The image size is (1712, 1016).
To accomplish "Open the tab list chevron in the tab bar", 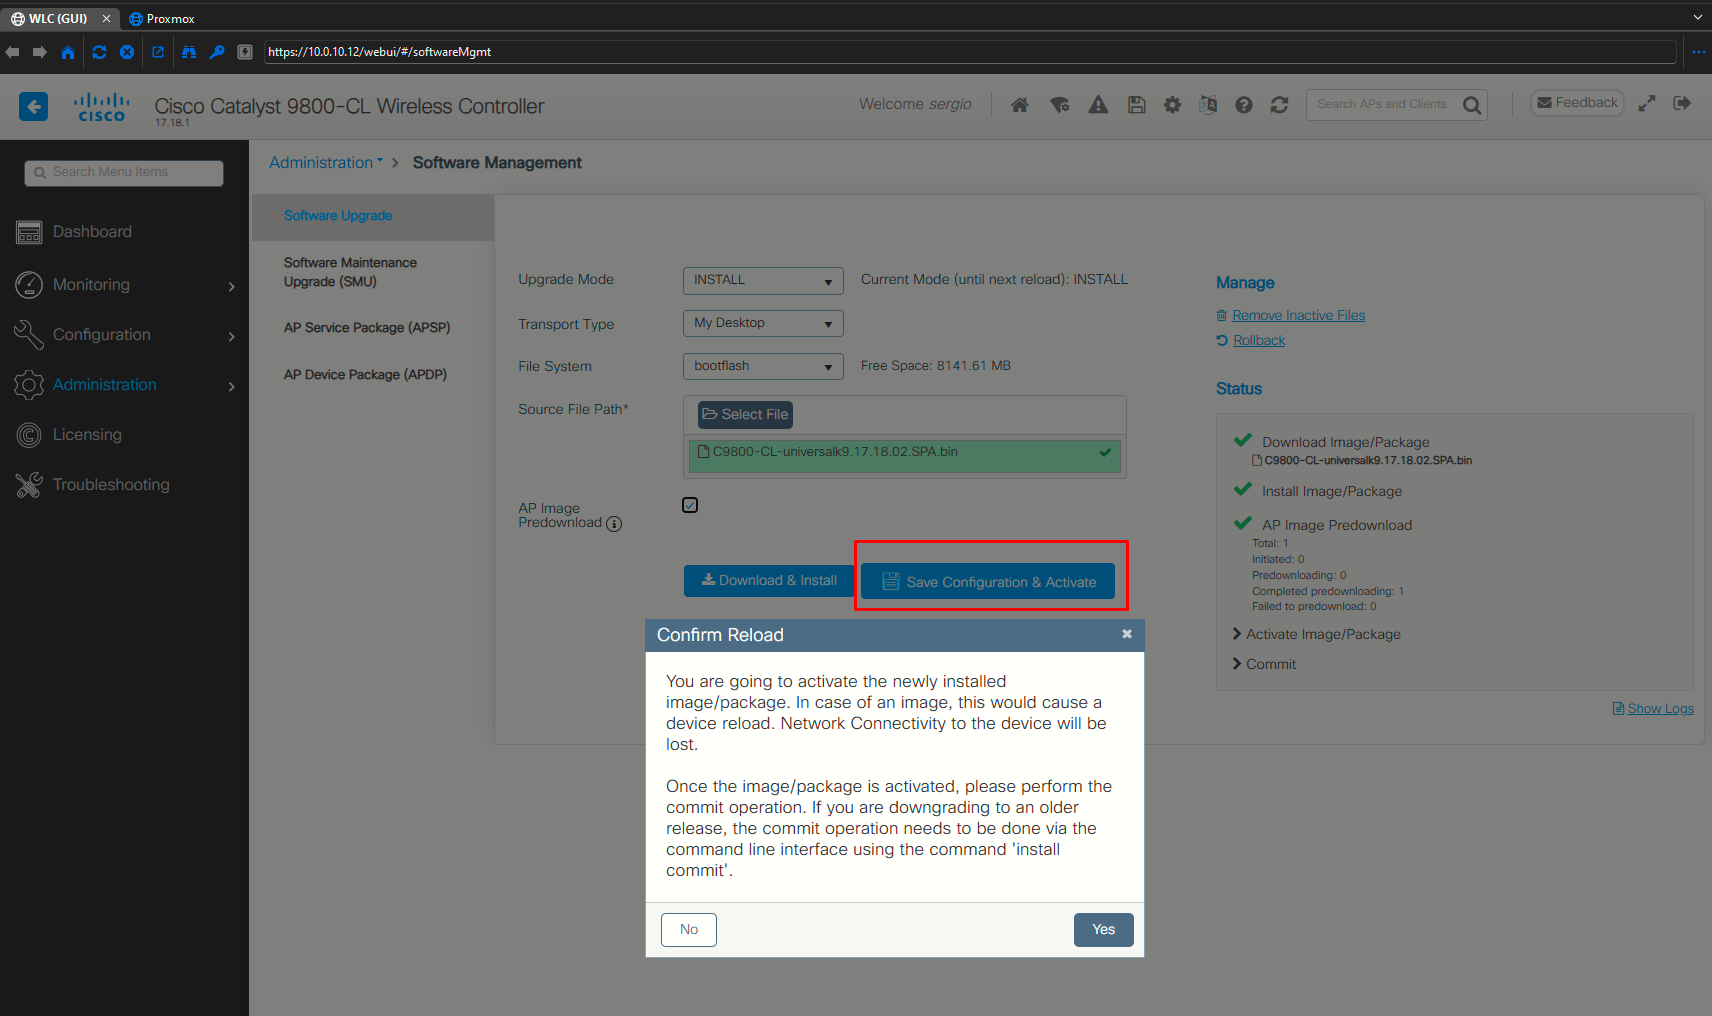I will coord(1697,18).
